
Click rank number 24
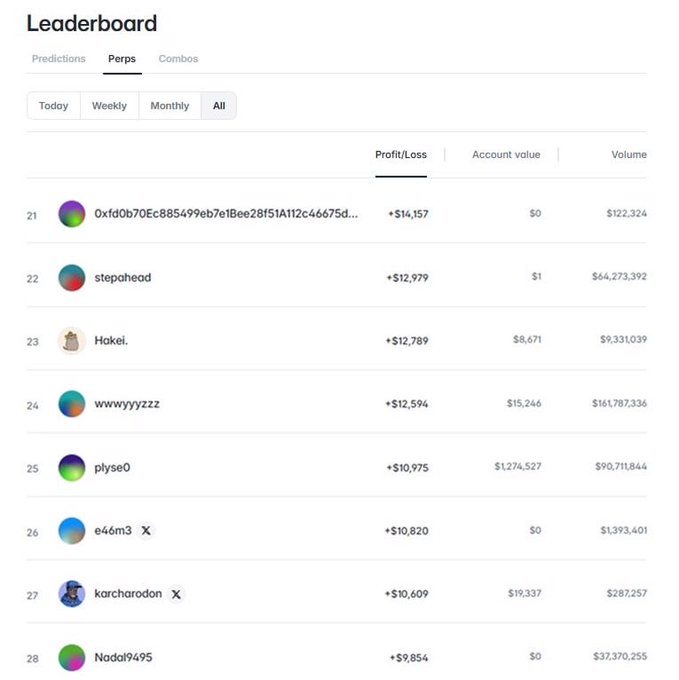click(33, 405)
